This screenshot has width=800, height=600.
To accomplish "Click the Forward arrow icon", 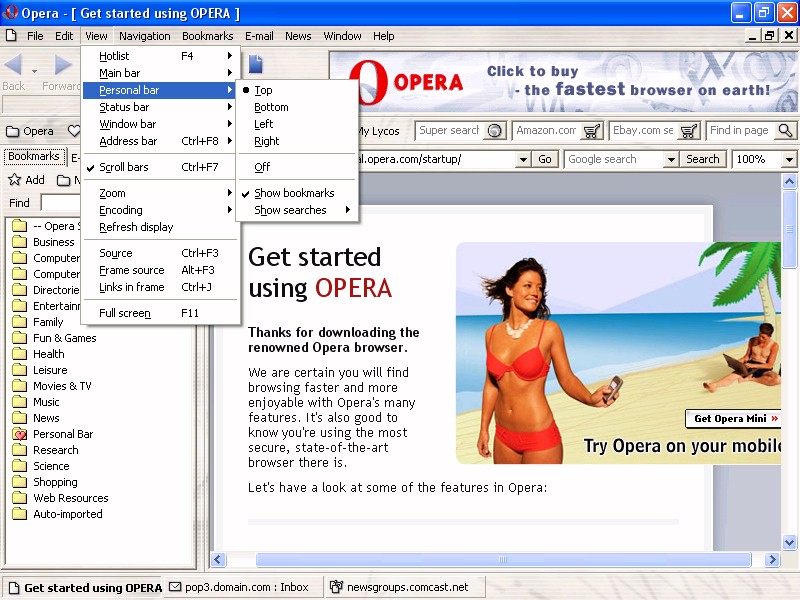I will tap(63, 65).
